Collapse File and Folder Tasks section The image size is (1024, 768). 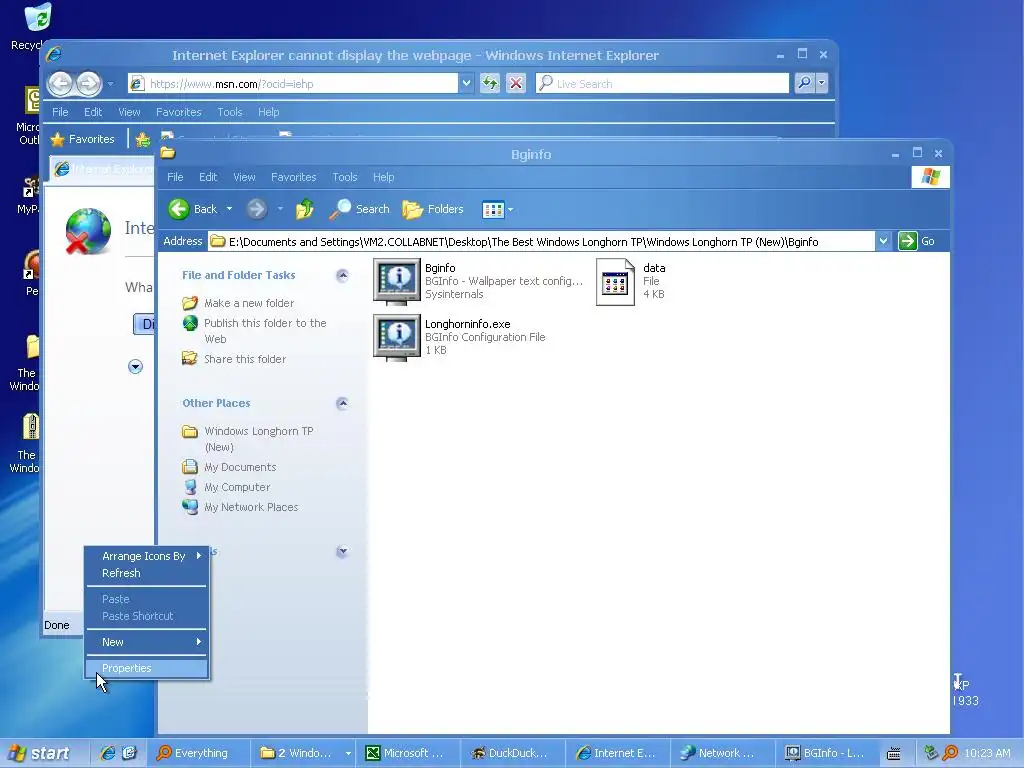pos(342,276)
